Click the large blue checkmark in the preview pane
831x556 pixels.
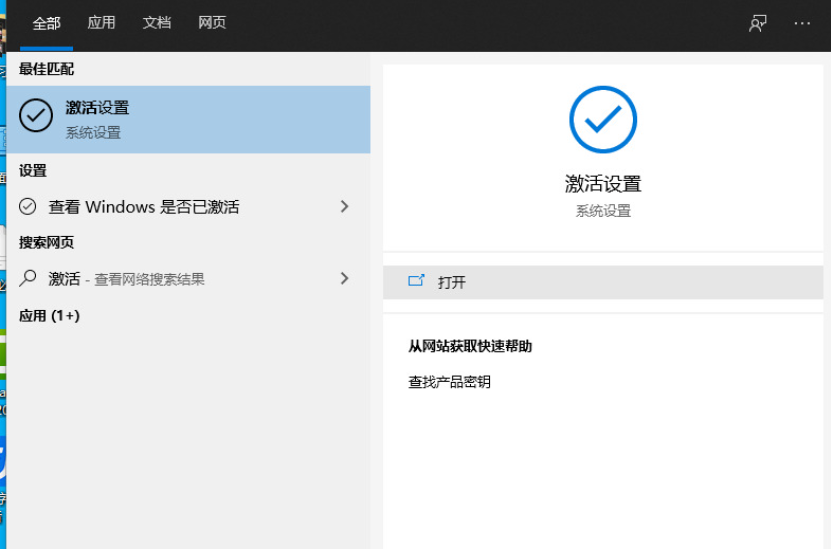[603, 120]
